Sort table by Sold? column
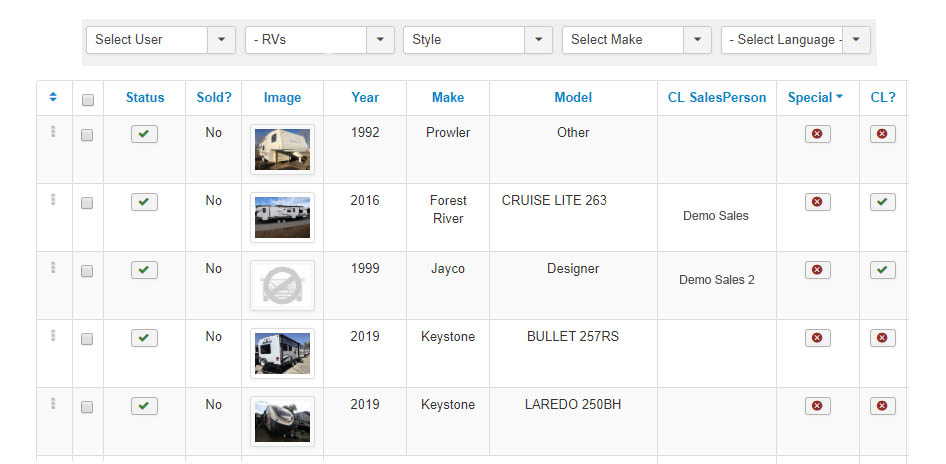 coord(214,98)
